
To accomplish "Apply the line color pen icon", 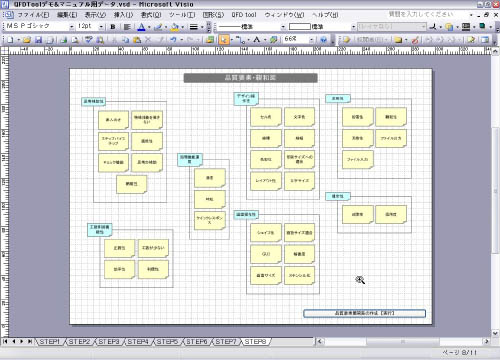I will click(x=158, y=27).
